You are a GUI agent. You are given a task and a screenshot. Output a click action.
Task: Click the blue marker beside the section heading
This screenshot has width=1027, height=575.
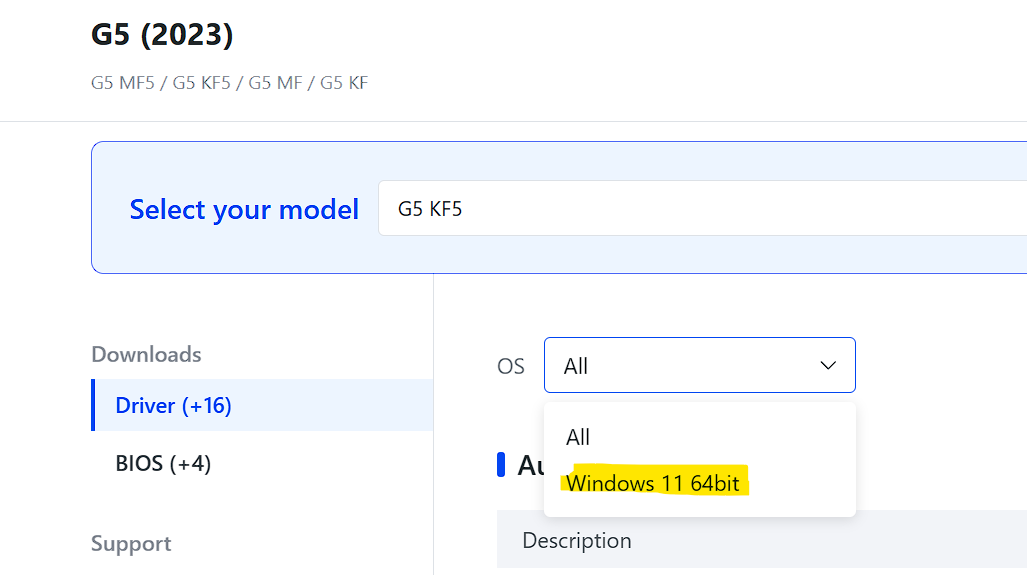[501, 464]
